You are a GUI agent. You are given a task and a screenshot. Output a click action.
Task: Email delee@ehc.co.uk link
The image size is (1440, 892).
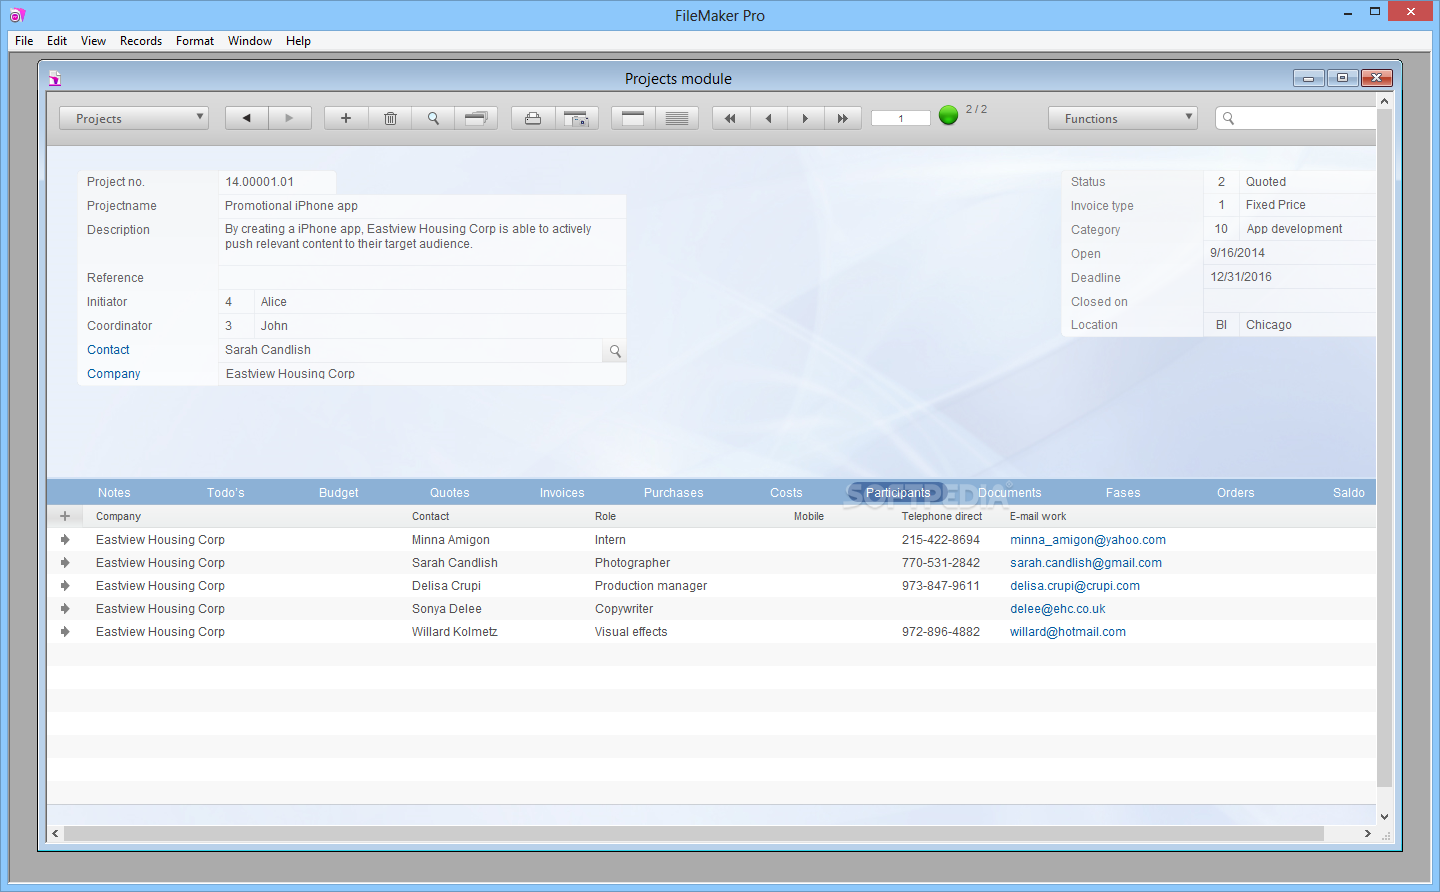[1058, 609]
